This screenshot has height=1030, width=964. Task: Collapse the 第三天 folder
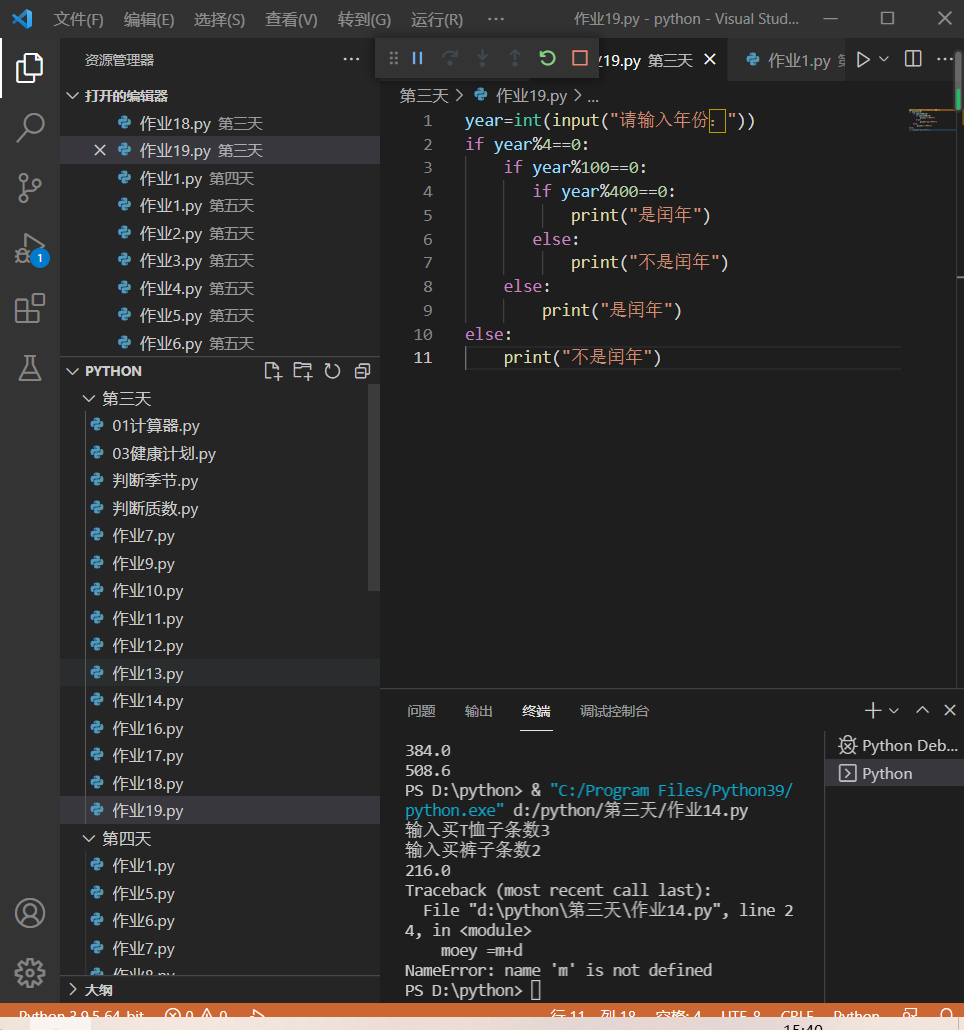point(89,399)
